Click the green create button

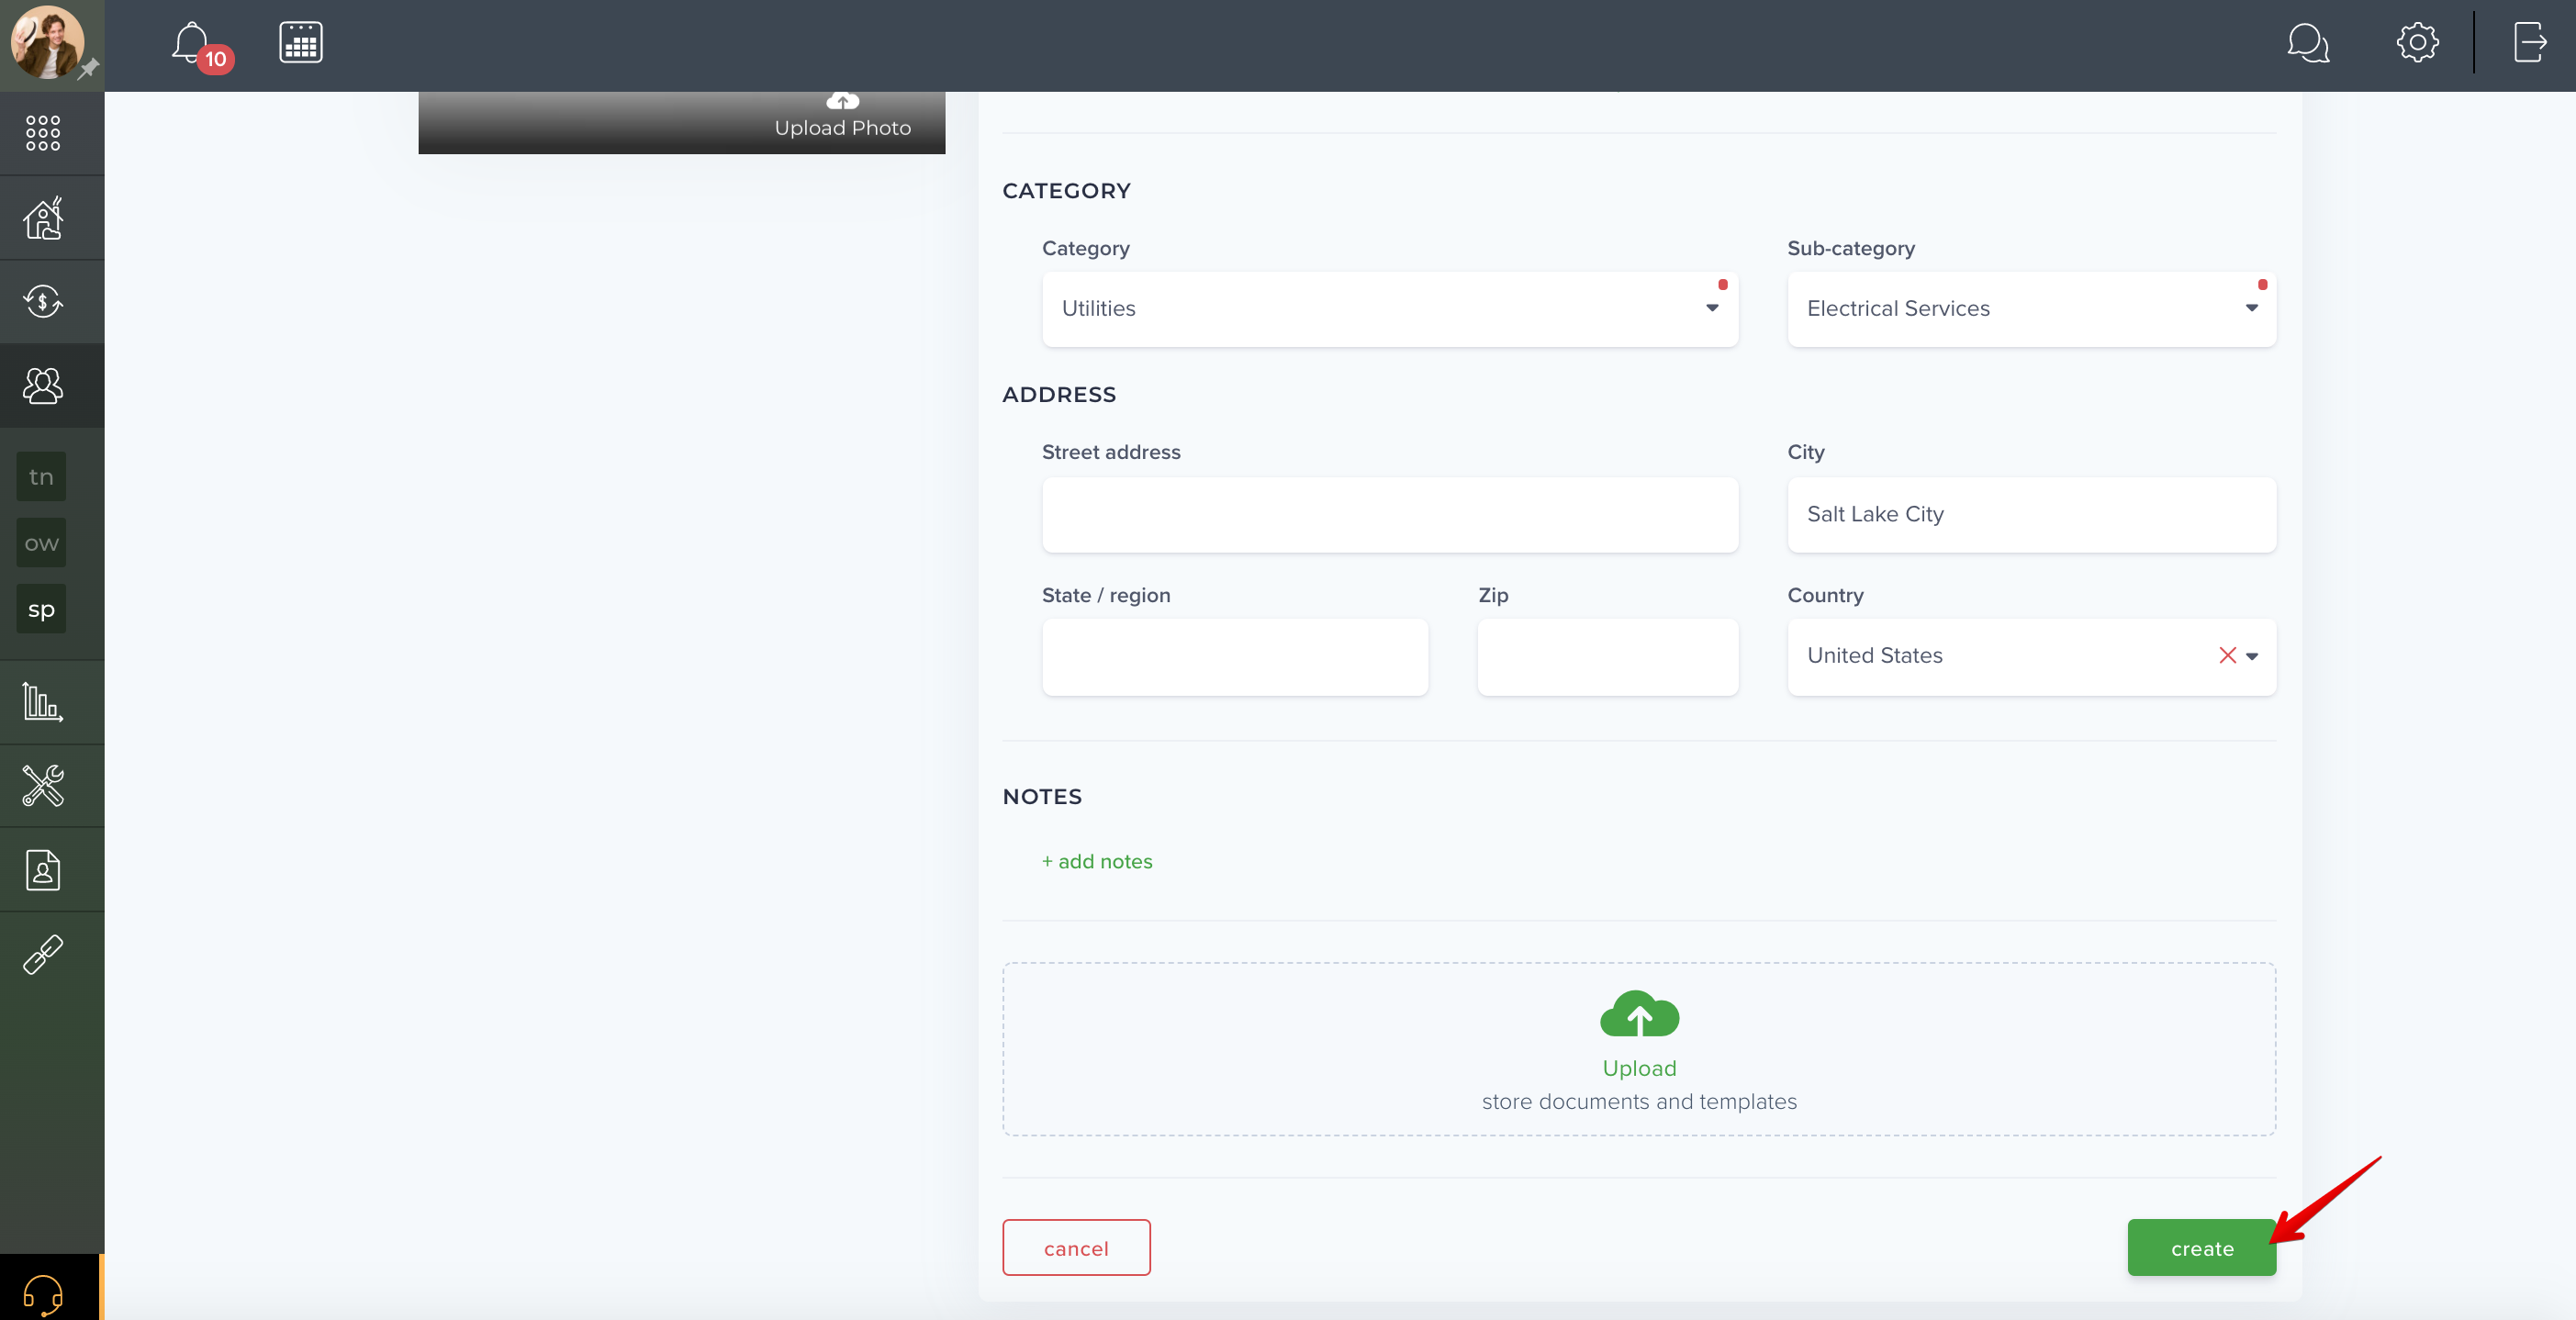point(2202,1248)
